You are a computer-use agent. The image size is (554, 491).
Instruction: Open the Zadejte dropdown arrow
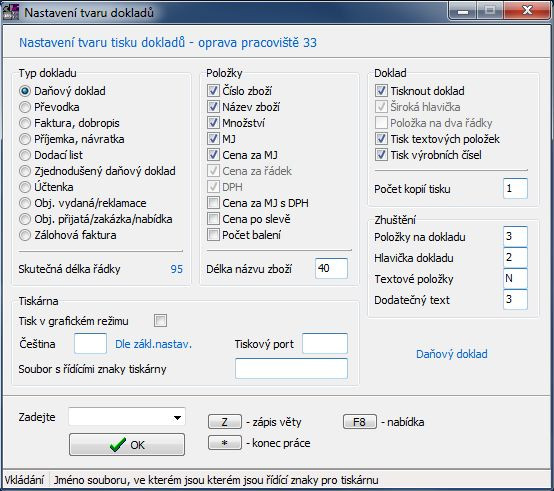[177, 418]
